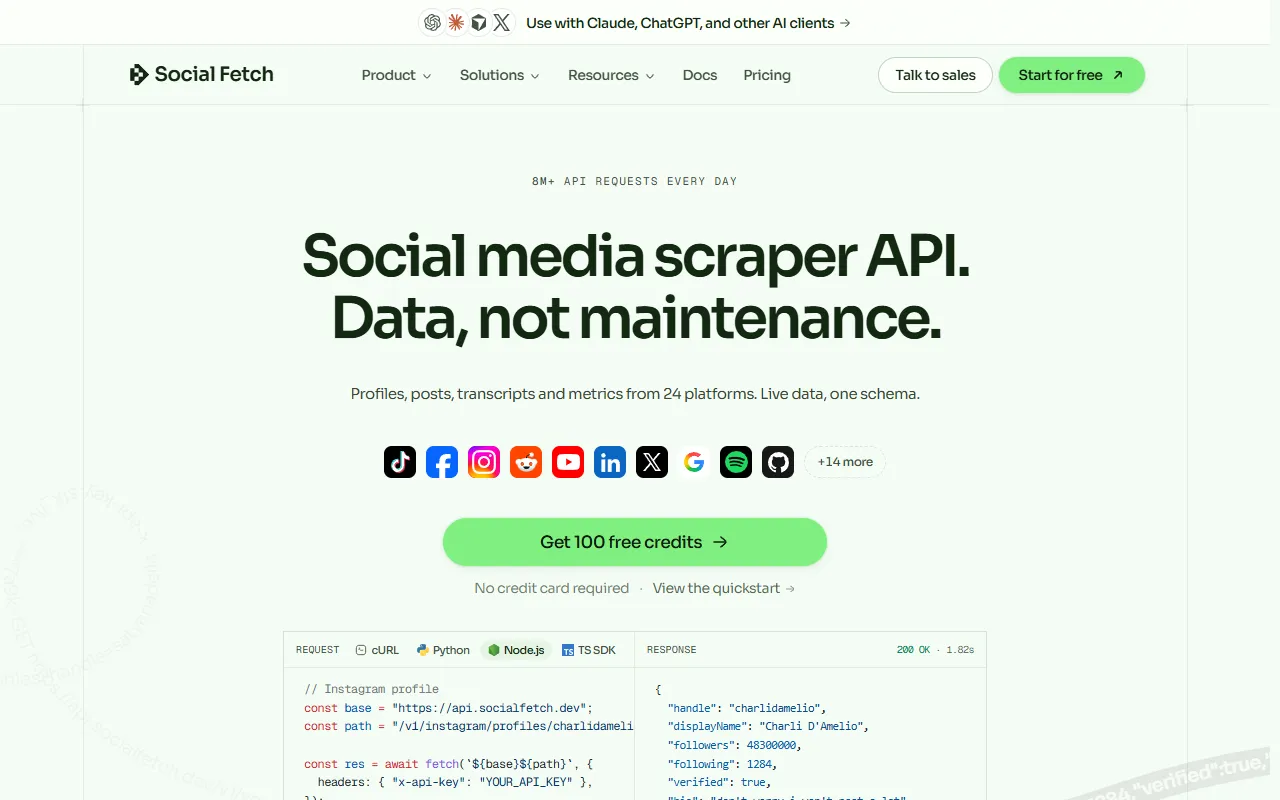Select the Node.js request tab
Screen dimensions: 1280x800
(517, 650)
